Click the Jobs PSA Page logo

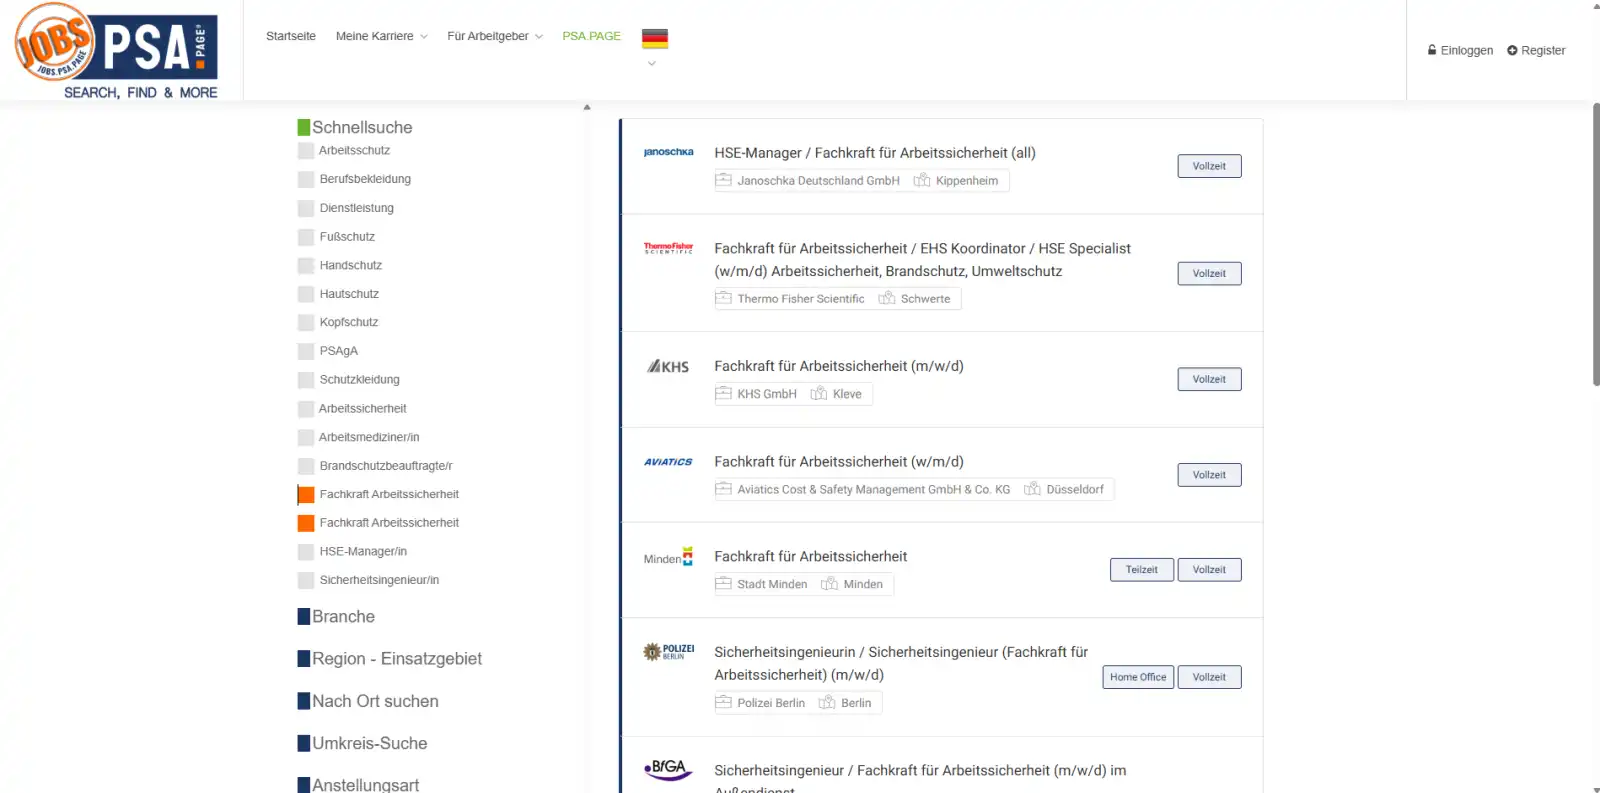click(x=117, y=51)
